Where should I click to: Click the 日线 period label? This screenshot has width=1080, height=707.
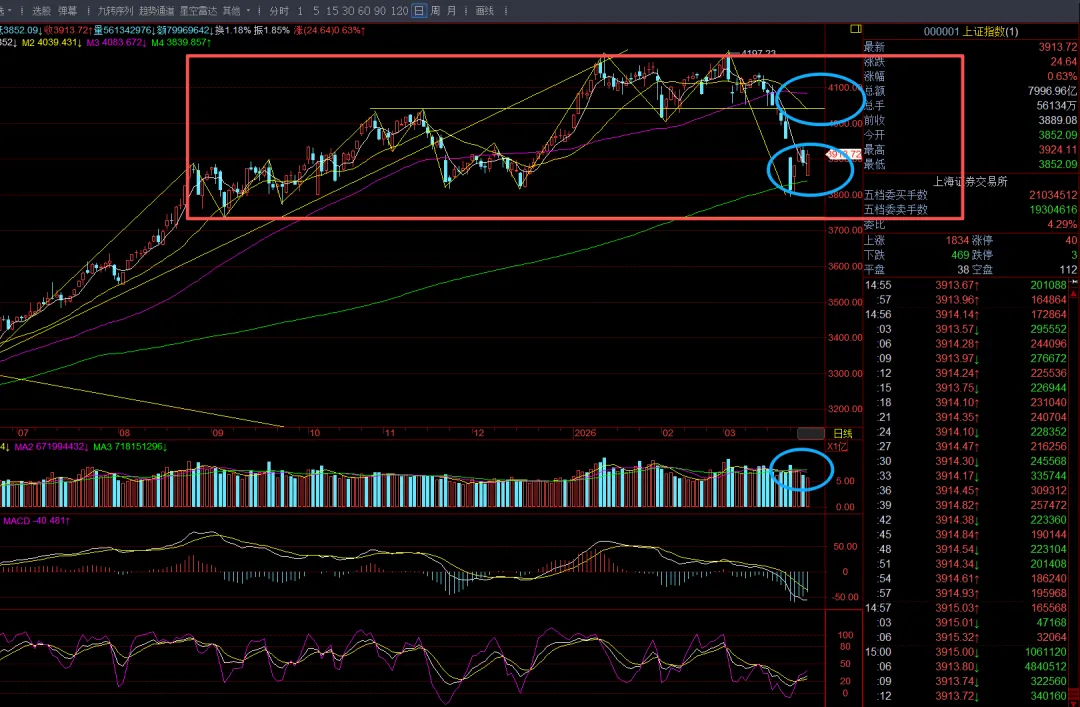(x=843, y=433)
